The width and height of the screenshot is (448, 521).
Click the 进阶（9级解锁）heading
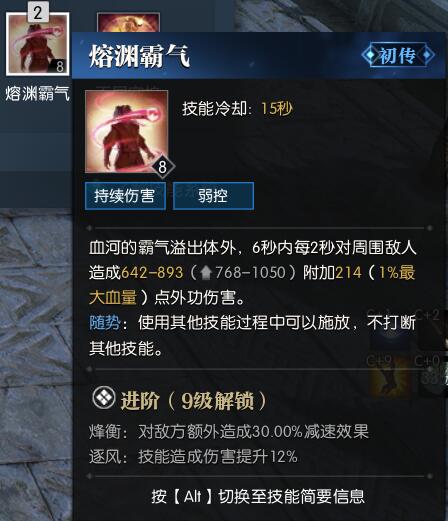(x=193, y=400)
